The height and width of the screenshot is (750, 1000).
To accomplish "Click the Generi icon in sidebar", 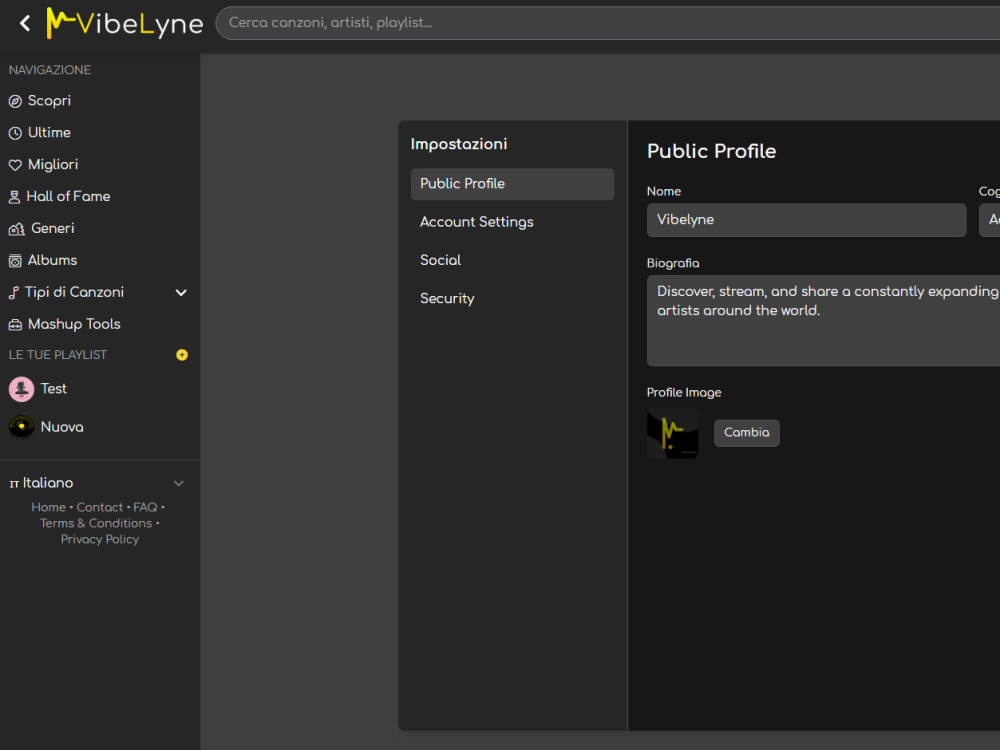I will point(17,229).
